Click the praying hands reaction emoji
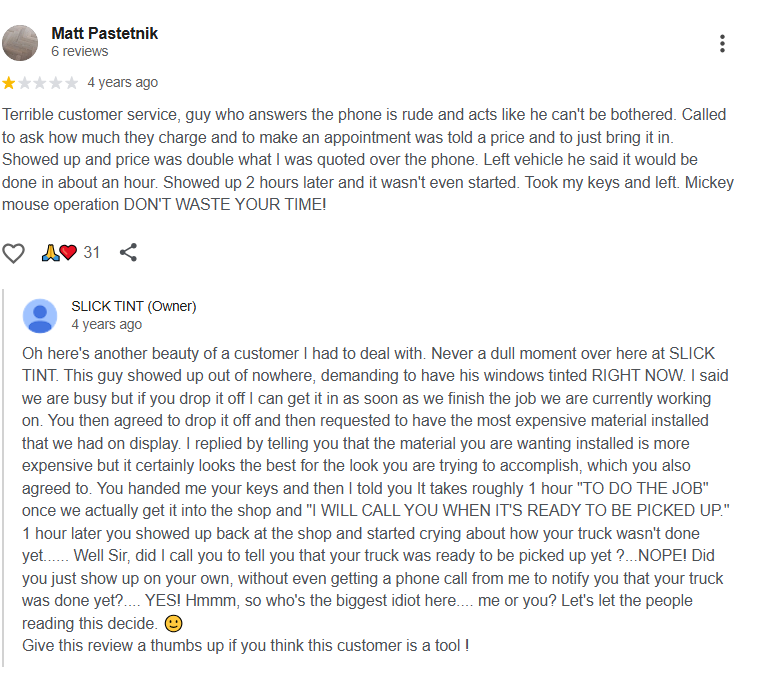Screen dimensions: 775x684 click(x=49, y=253)
